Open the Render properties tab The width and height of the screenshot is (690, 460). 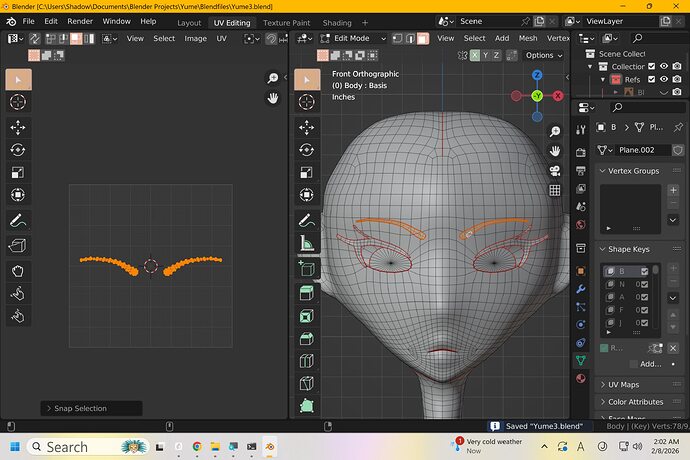581,152
